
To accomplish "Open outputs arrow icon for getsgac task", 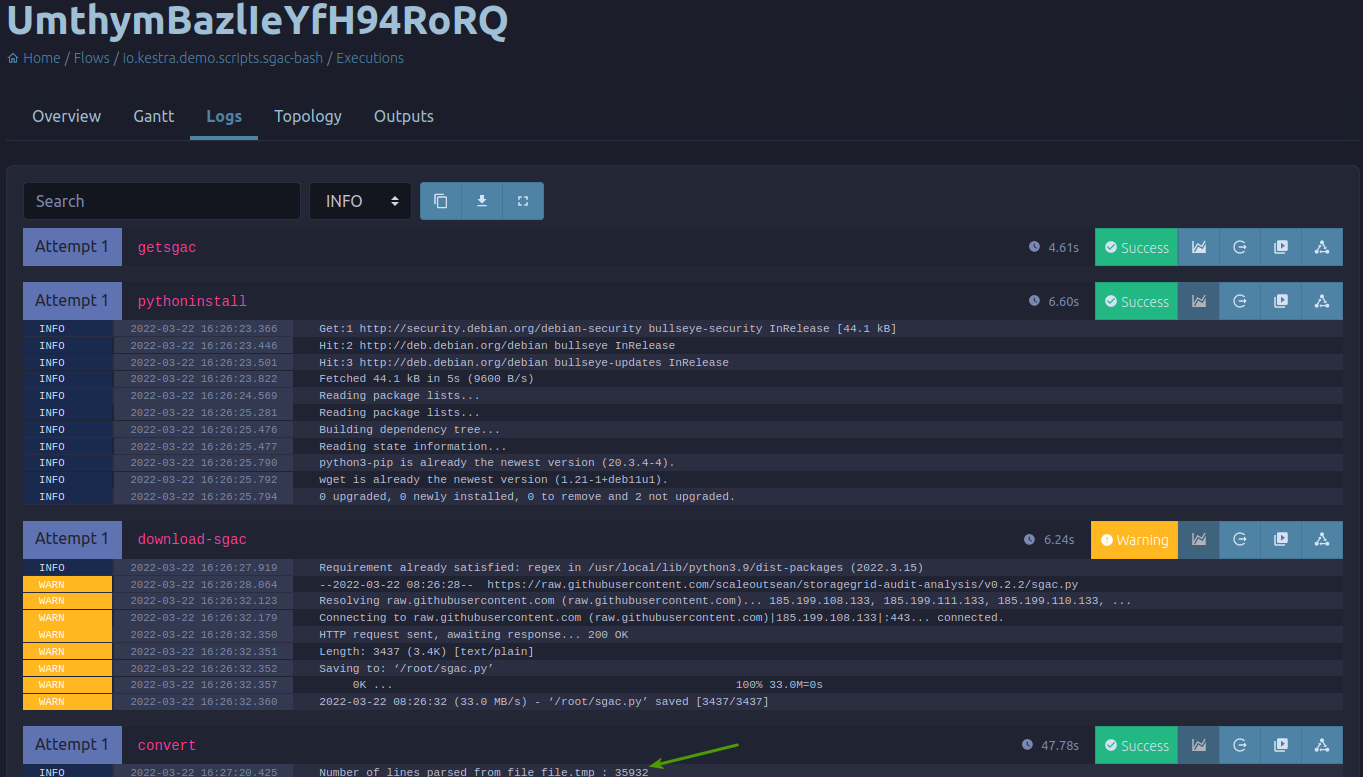I will pyautogui.click(x=1240, y=247).
